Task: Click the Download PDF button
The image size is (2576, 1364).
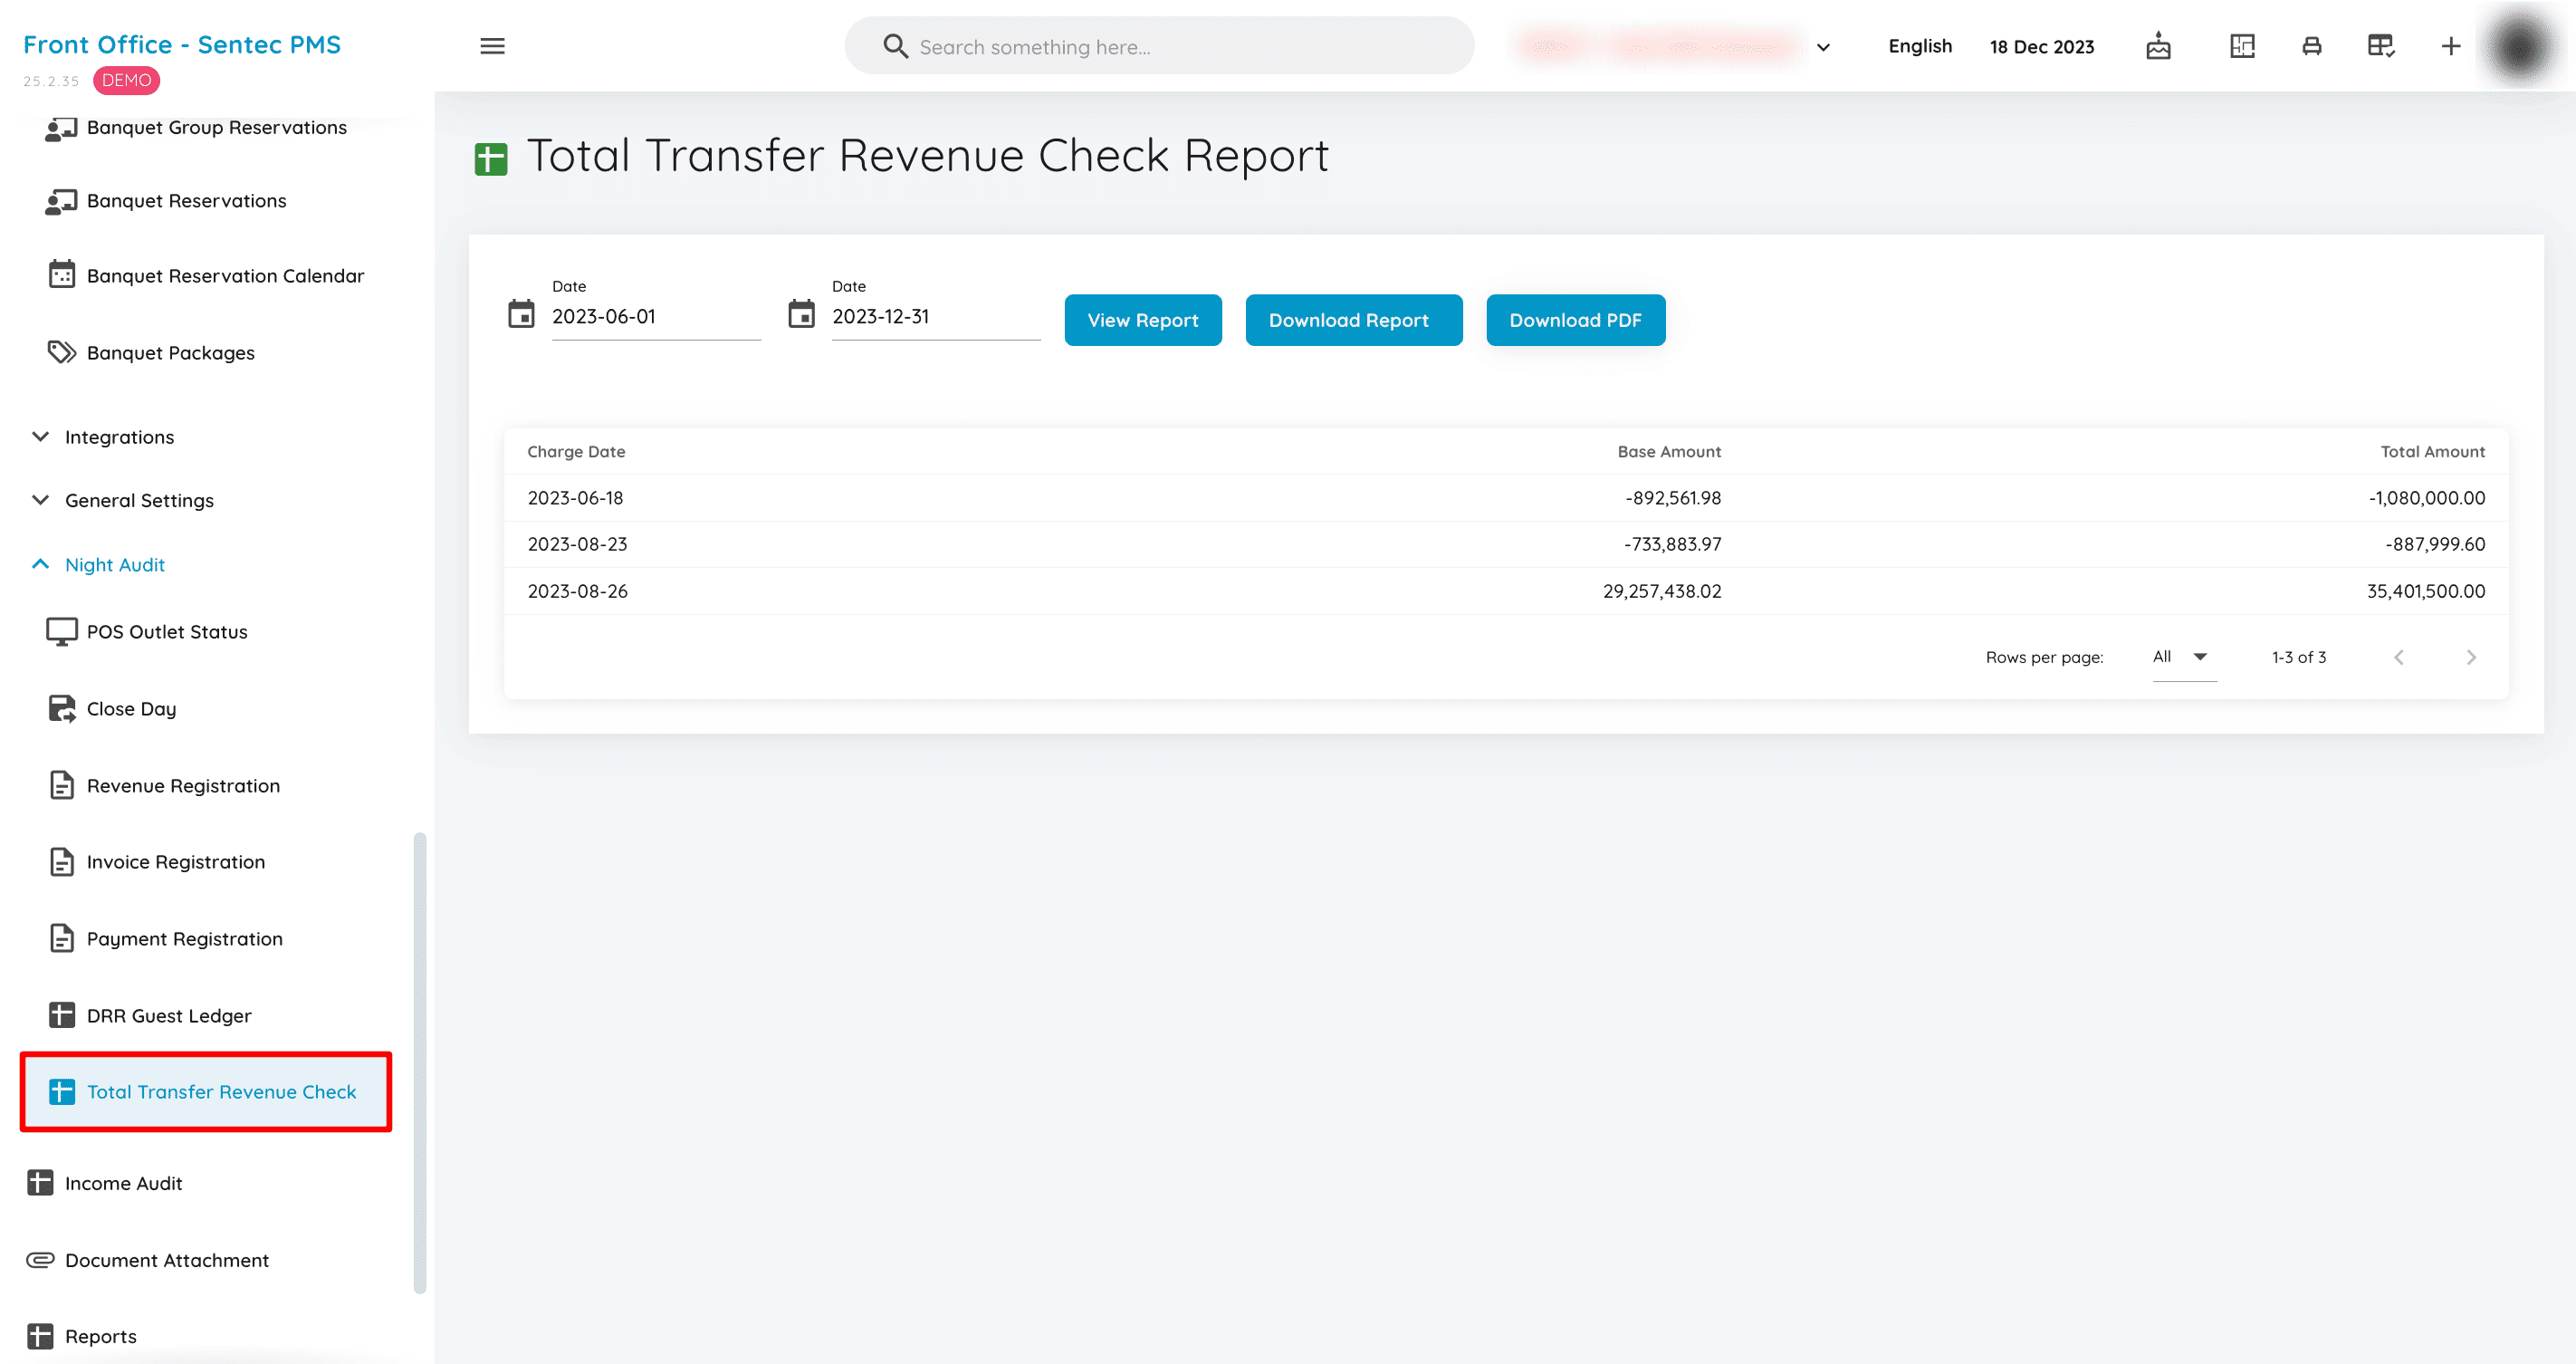Action: 1575,320
